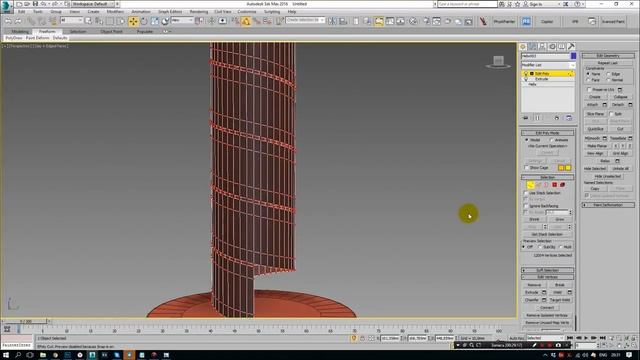Open Windows Start menu
The image size is (640, 360).
6,355
